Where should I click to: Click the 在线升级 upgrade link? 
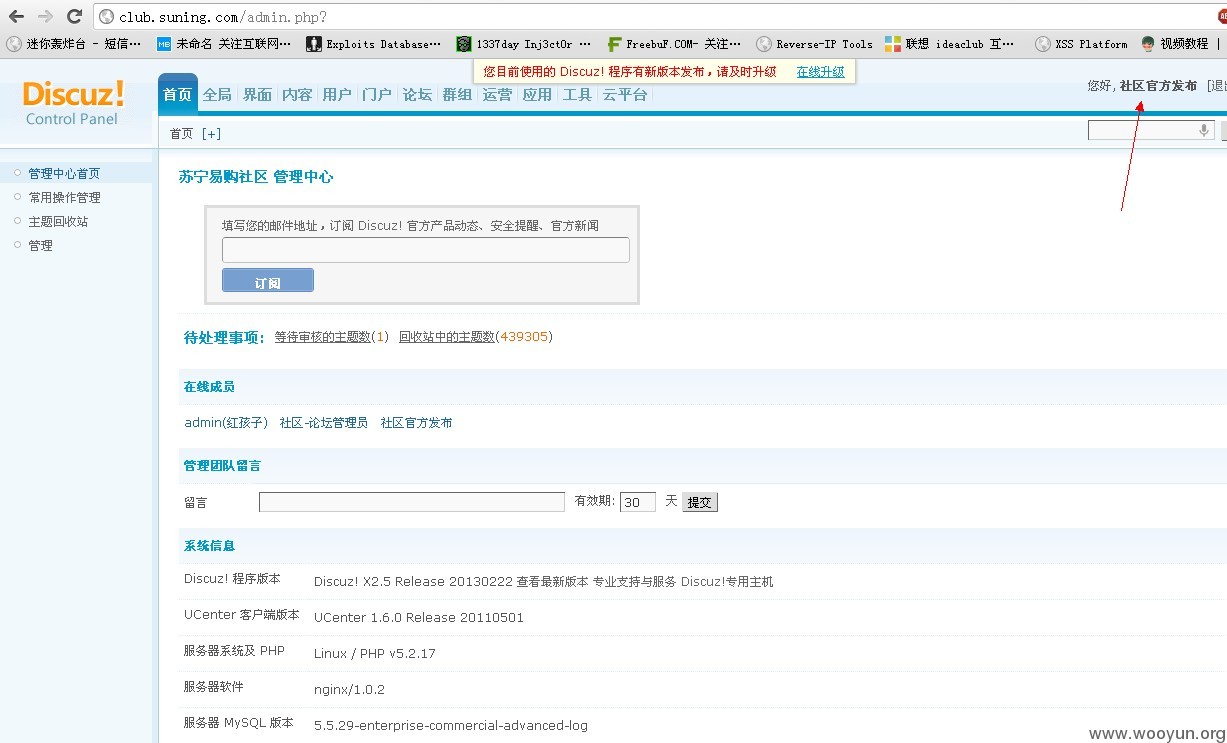click(820, 72)
